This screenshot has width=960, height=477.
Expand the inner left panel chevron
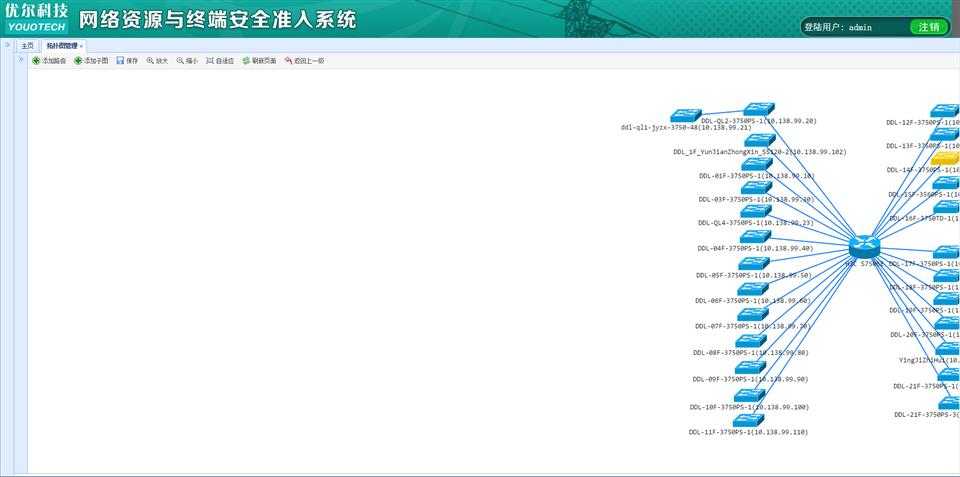pyautogui.click(x=21, y=60)
